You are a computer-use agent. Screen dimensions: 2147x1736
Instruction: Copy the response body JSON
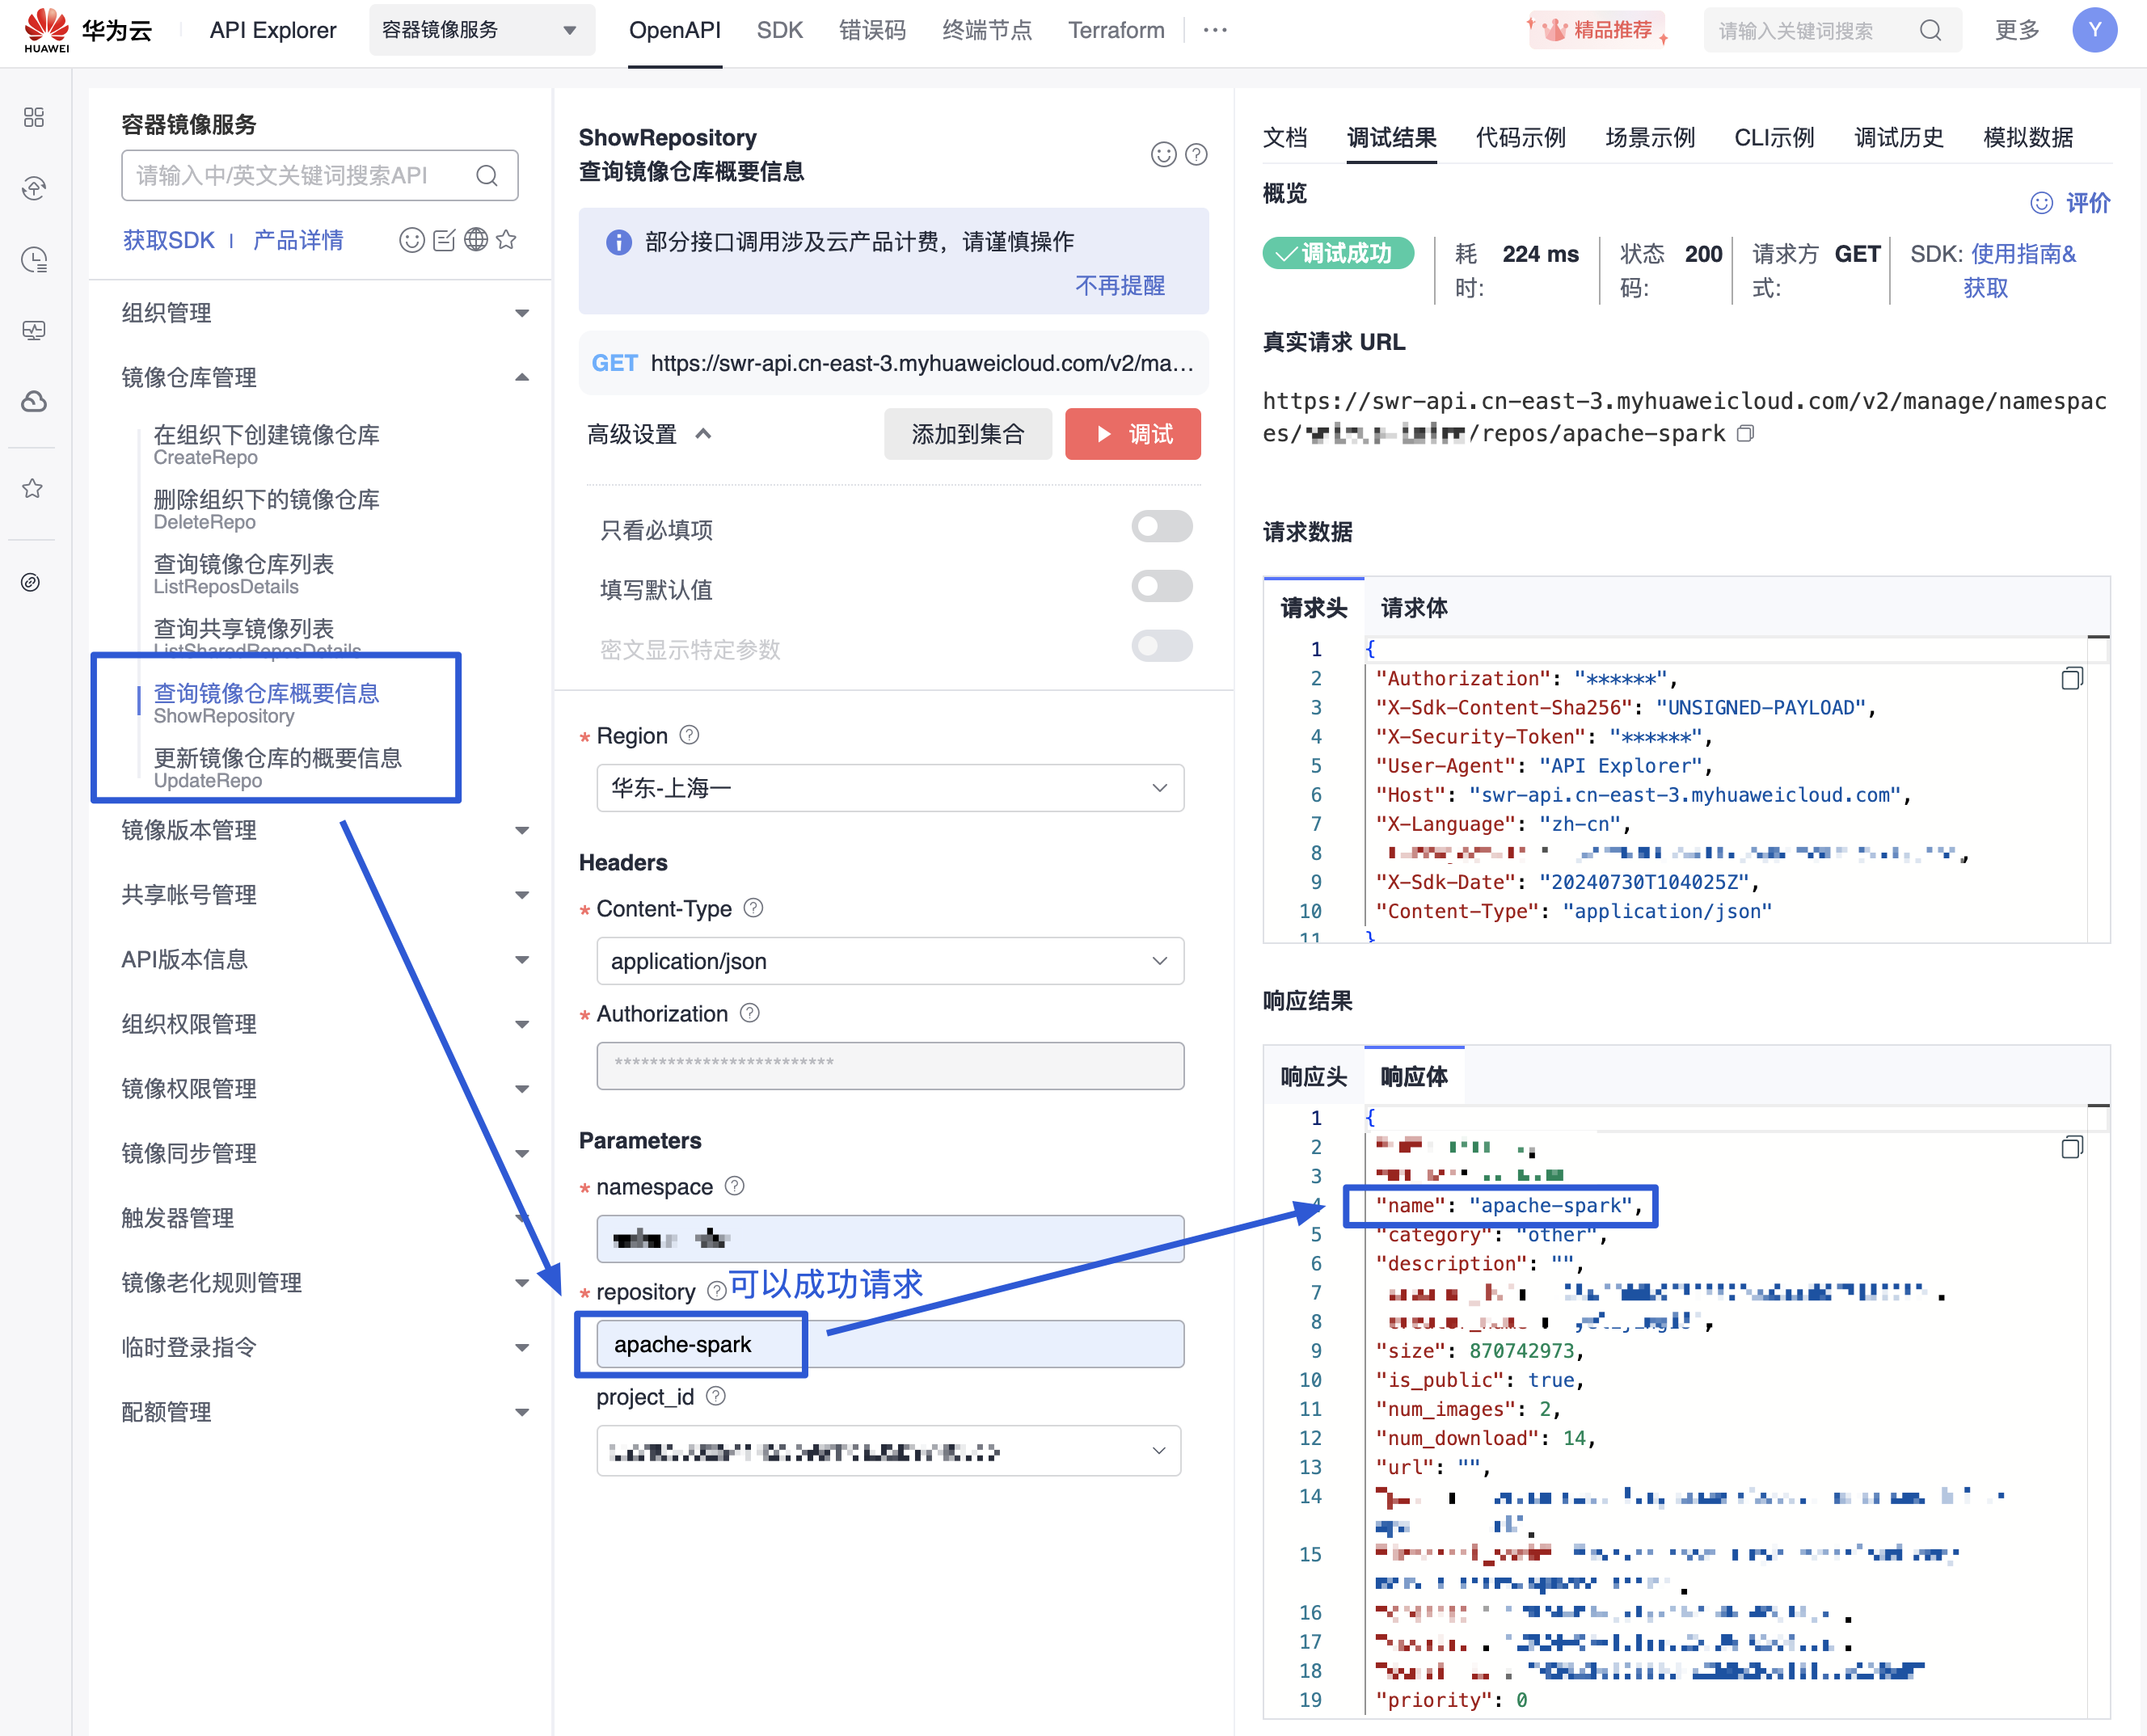point(2072,1148)
